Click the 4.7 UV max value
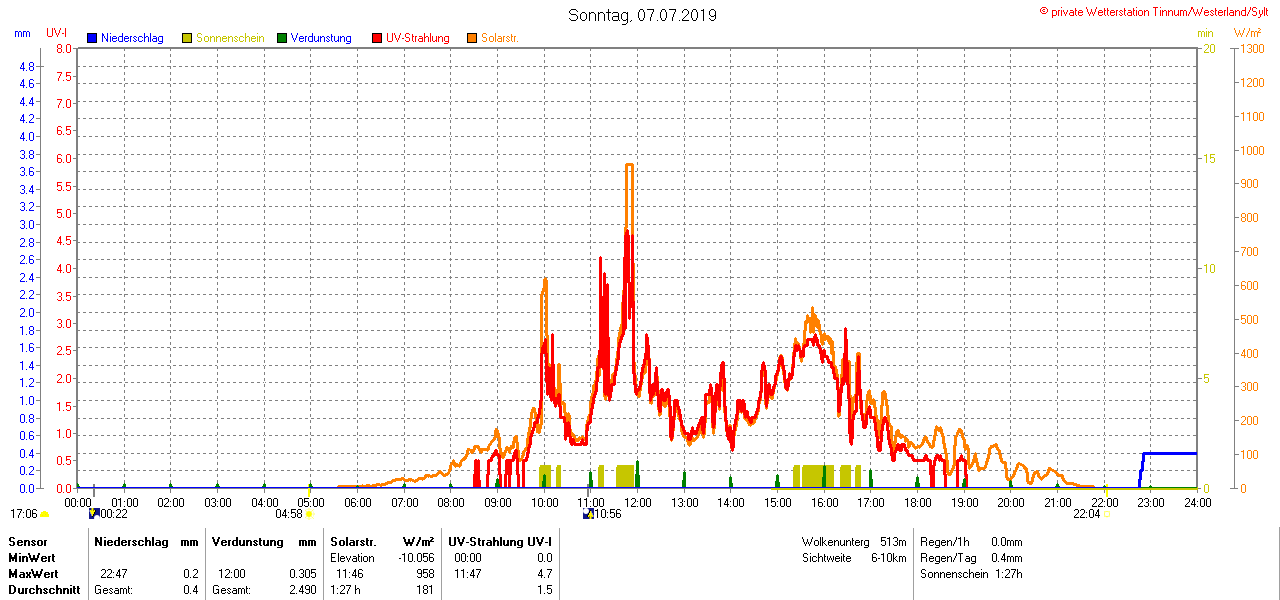 pyautogui.click(x=544, y=574)
